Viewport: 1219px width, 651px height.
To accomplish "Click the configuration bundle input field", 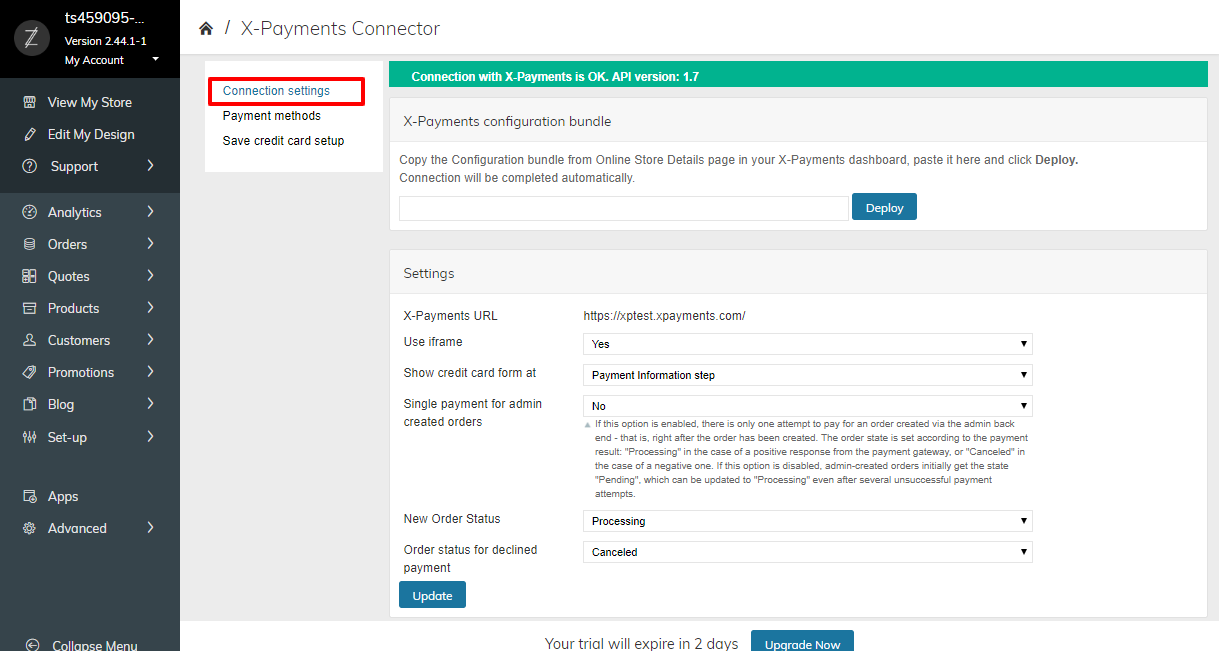I will (x=624, y=208).
